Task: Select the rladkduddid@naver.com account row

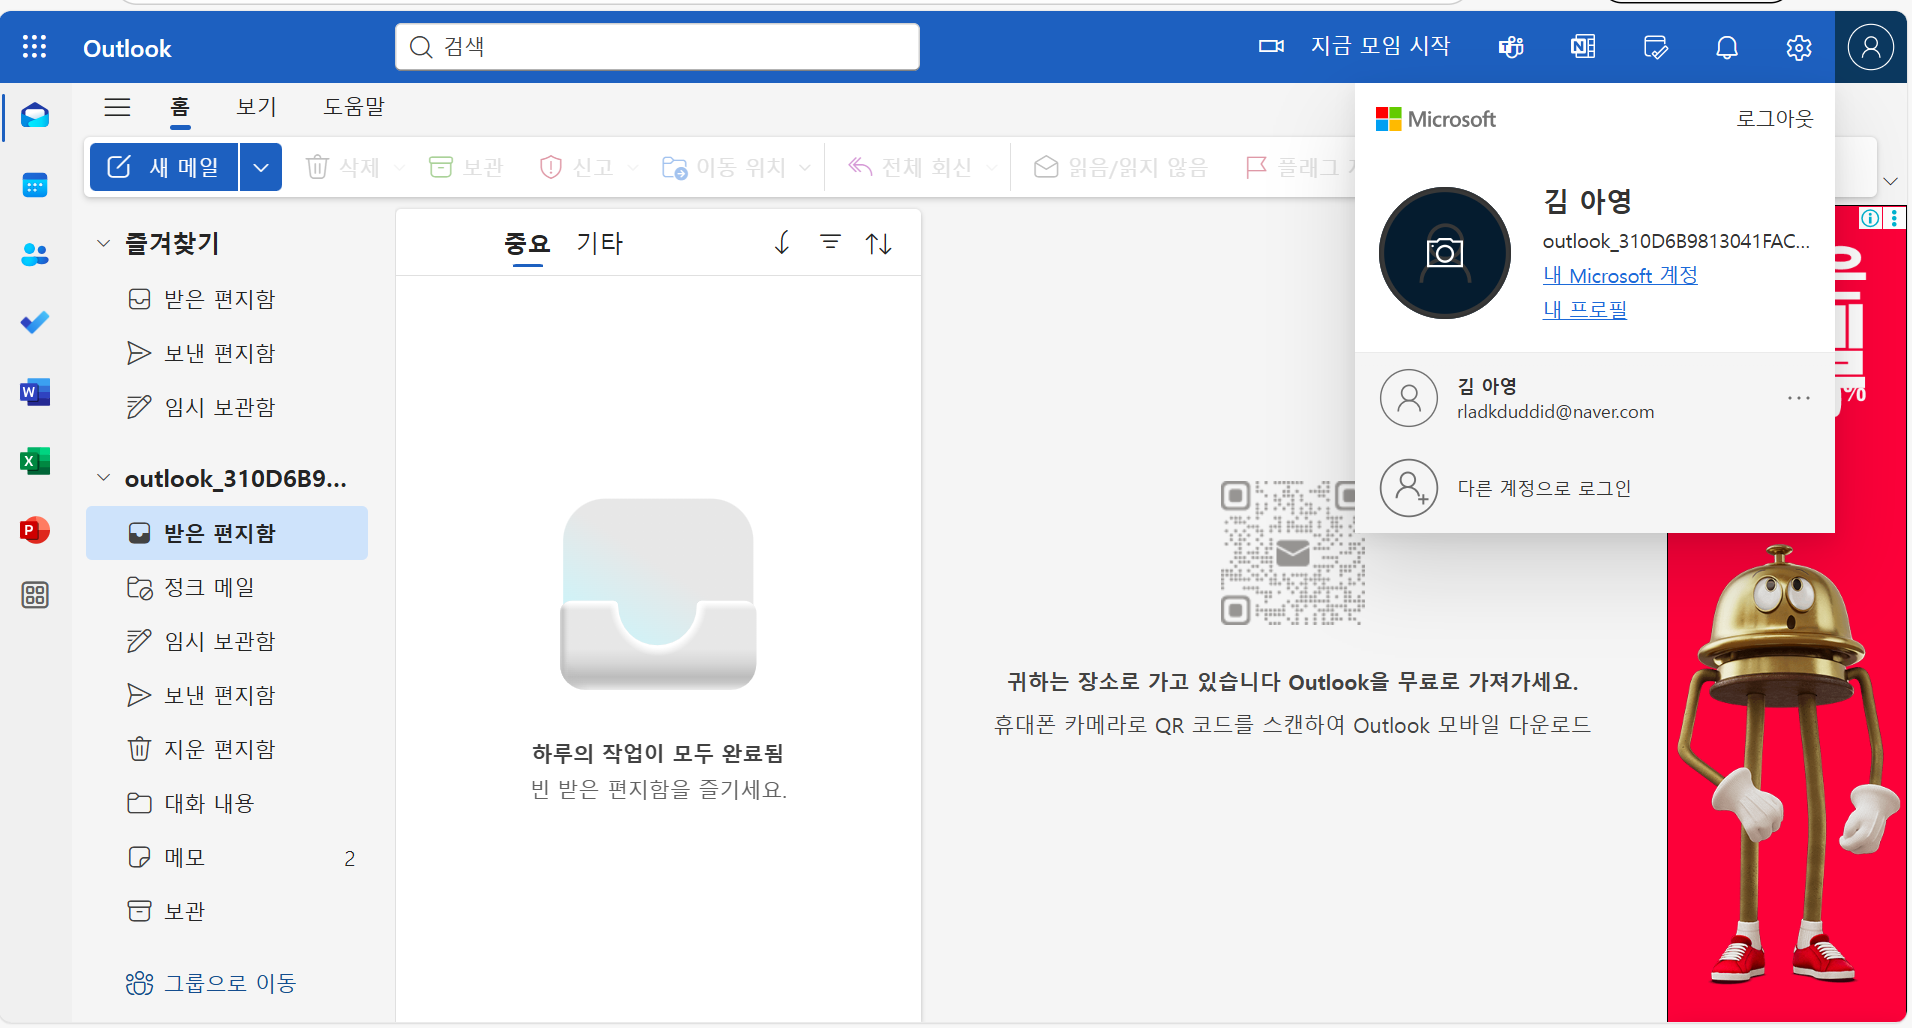Action: [x=1595, y=398]
